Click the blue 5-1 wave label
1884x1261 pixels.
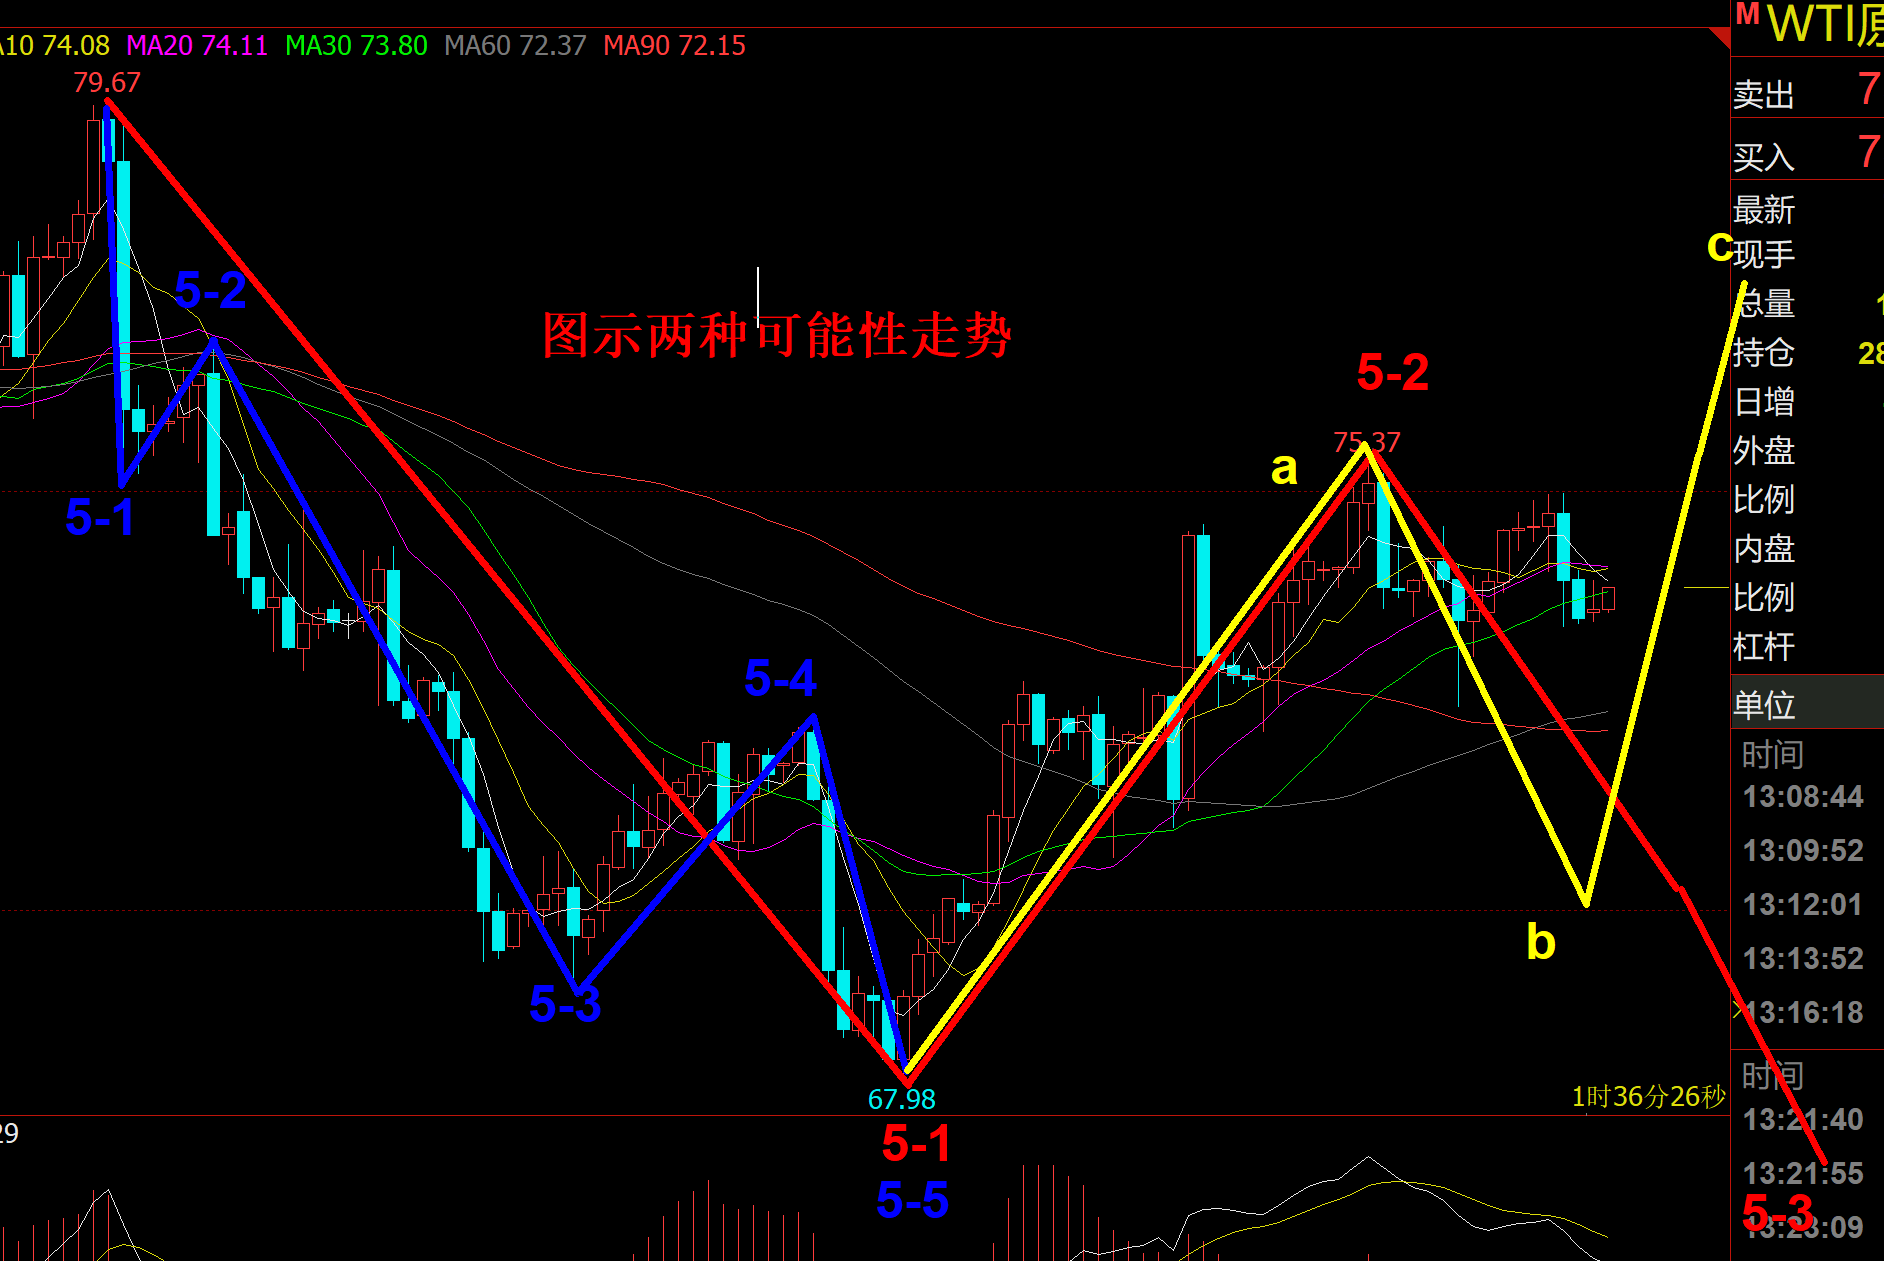[x=99, y=517]
